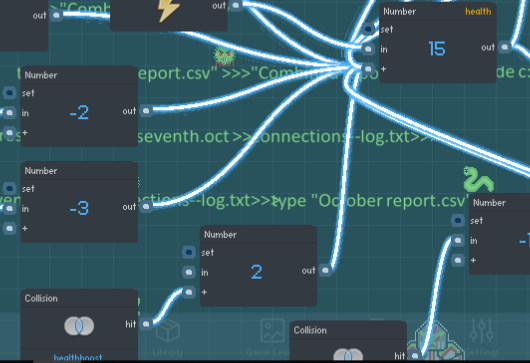Open the Library panel

(168, 338)
